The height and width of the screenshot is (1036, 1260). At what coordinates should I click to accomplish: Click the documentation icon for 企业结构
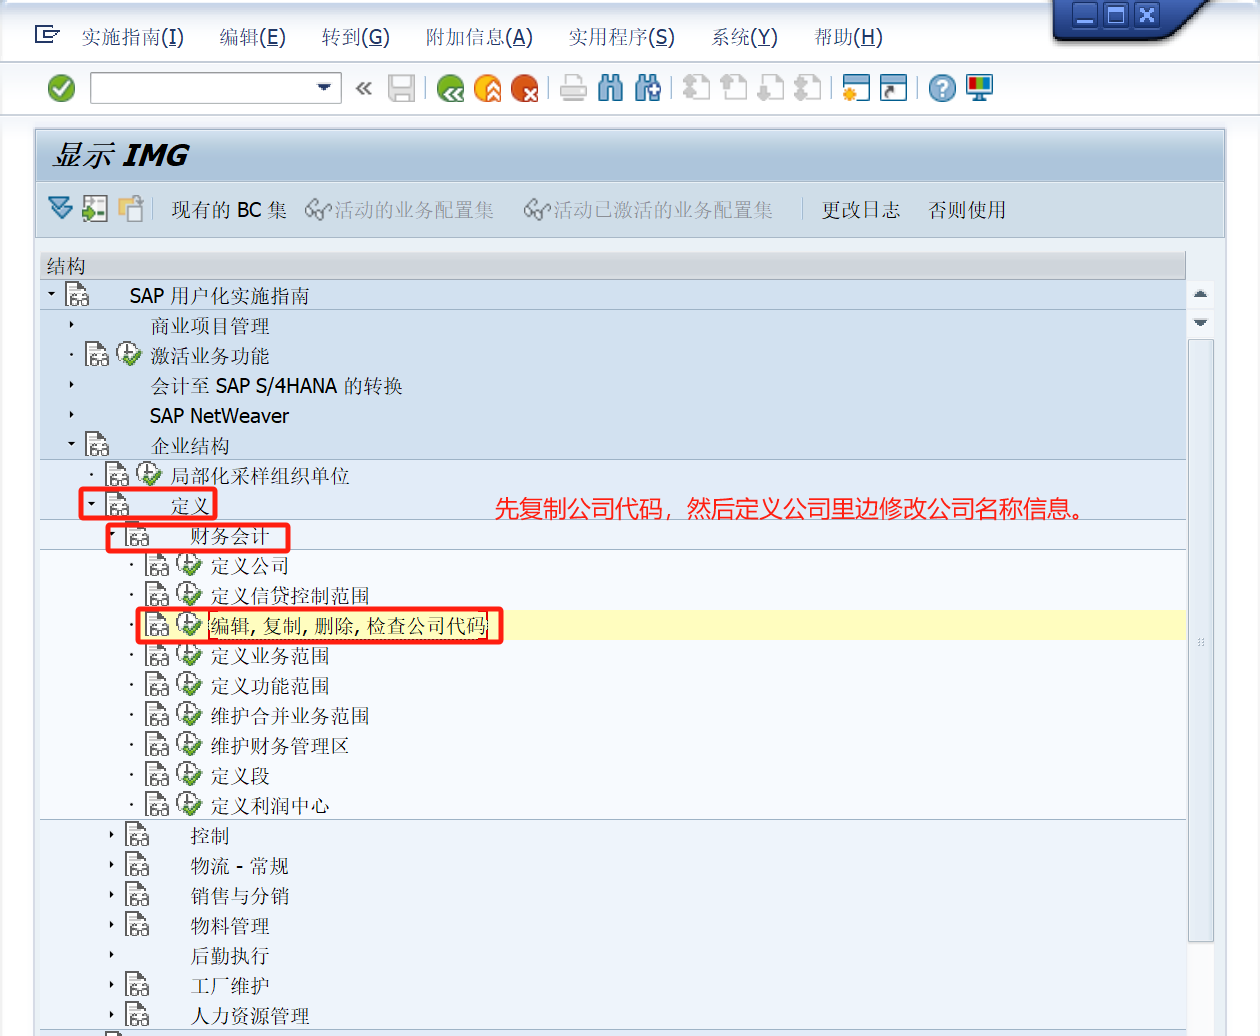(x=97, y=444)
